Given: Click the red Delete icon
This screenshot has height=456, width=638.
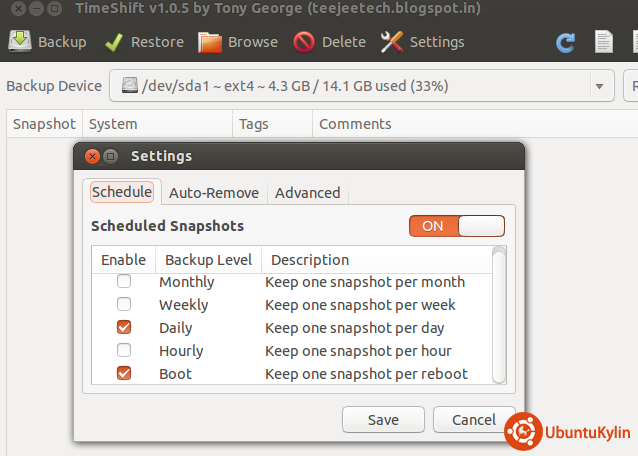Looking at the screenshot, I should (x=304, y=42).
